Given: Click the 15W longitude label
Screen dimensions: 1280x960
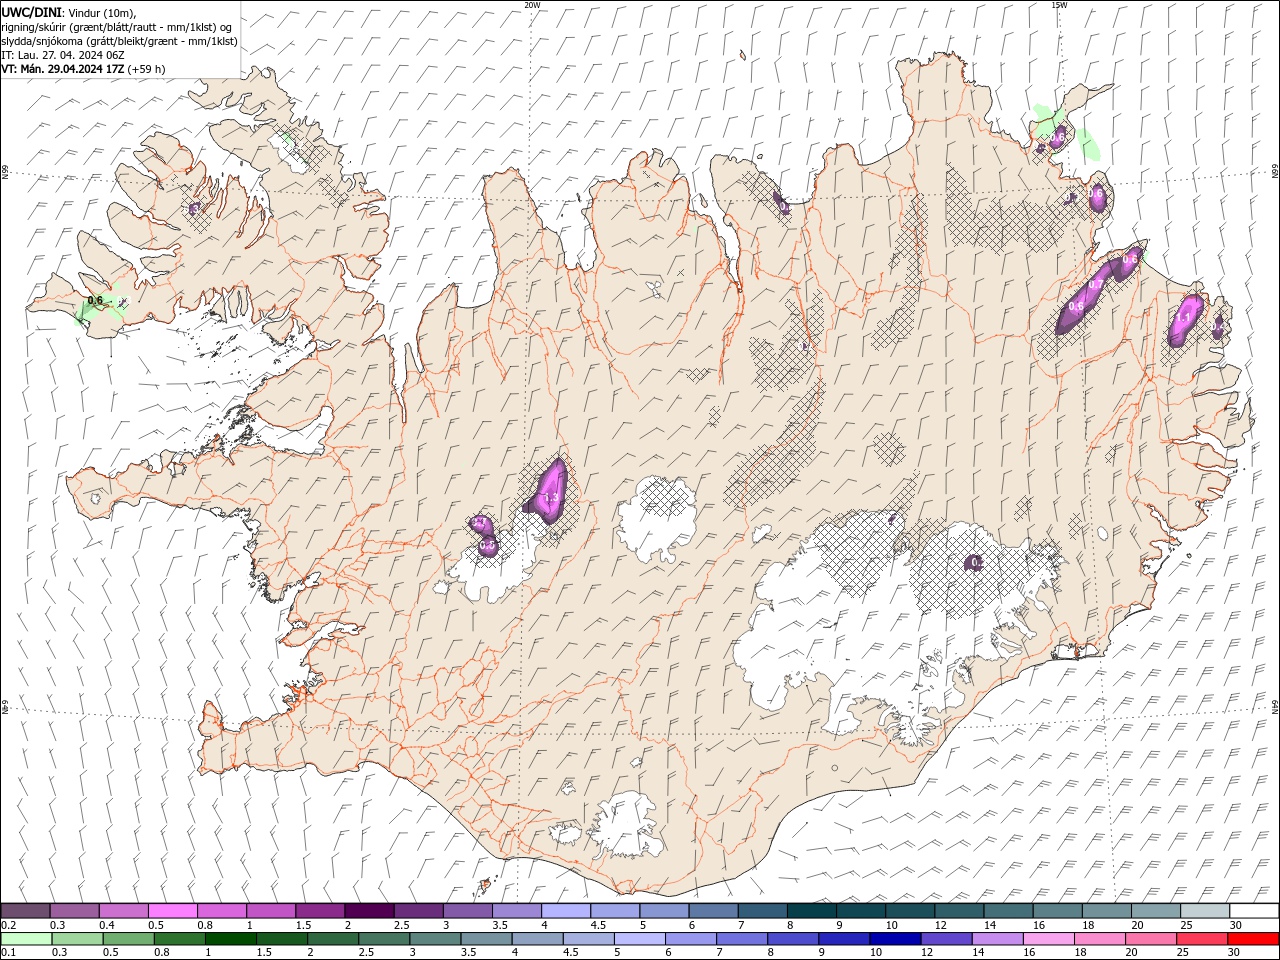Looking at the screenshot, I should pyautogui.click(x=1058, y=4).
